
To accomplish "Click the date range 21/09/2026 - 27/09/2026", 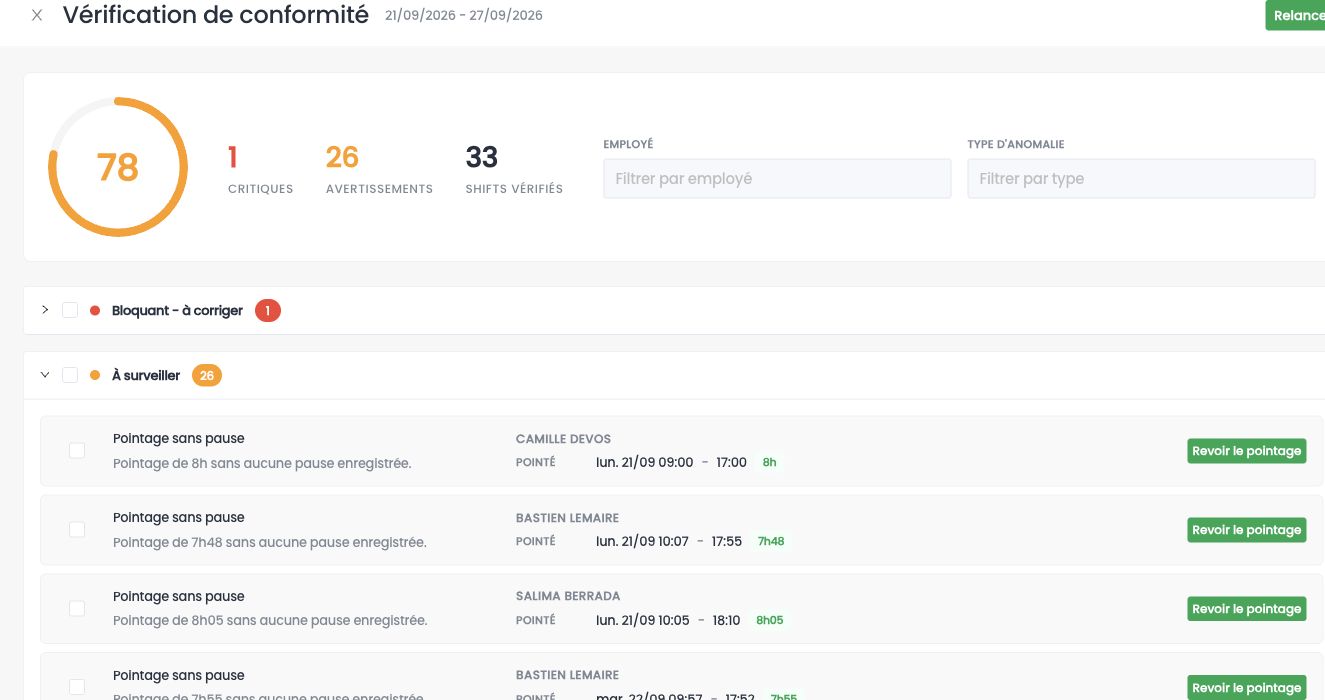I will pyautogui.click(x=464, y=16).
